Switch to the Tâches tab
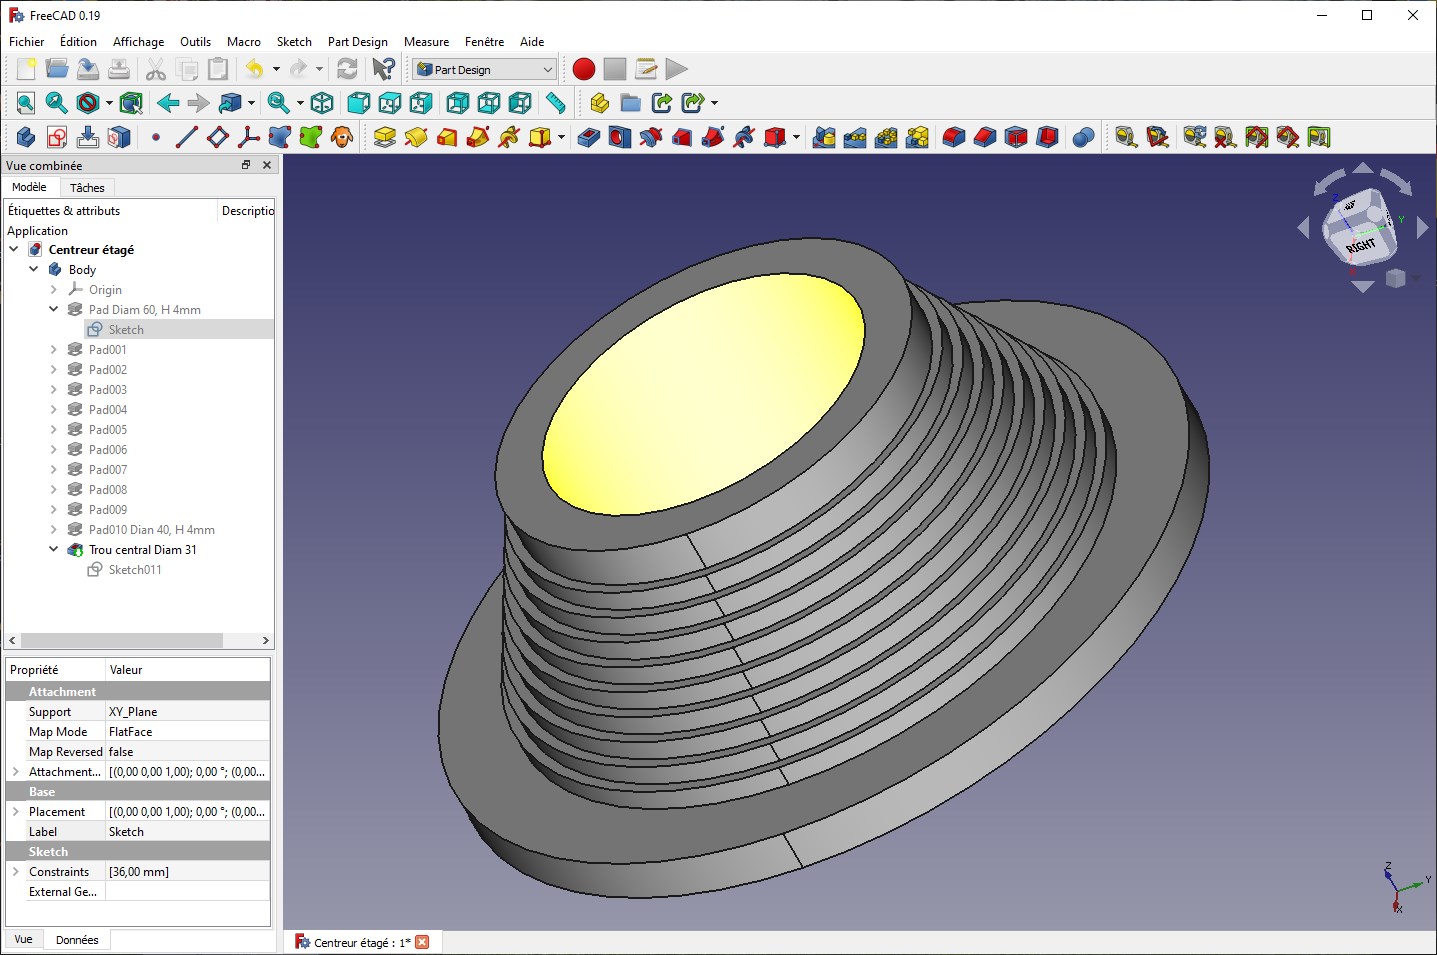 tap(87, 187)
